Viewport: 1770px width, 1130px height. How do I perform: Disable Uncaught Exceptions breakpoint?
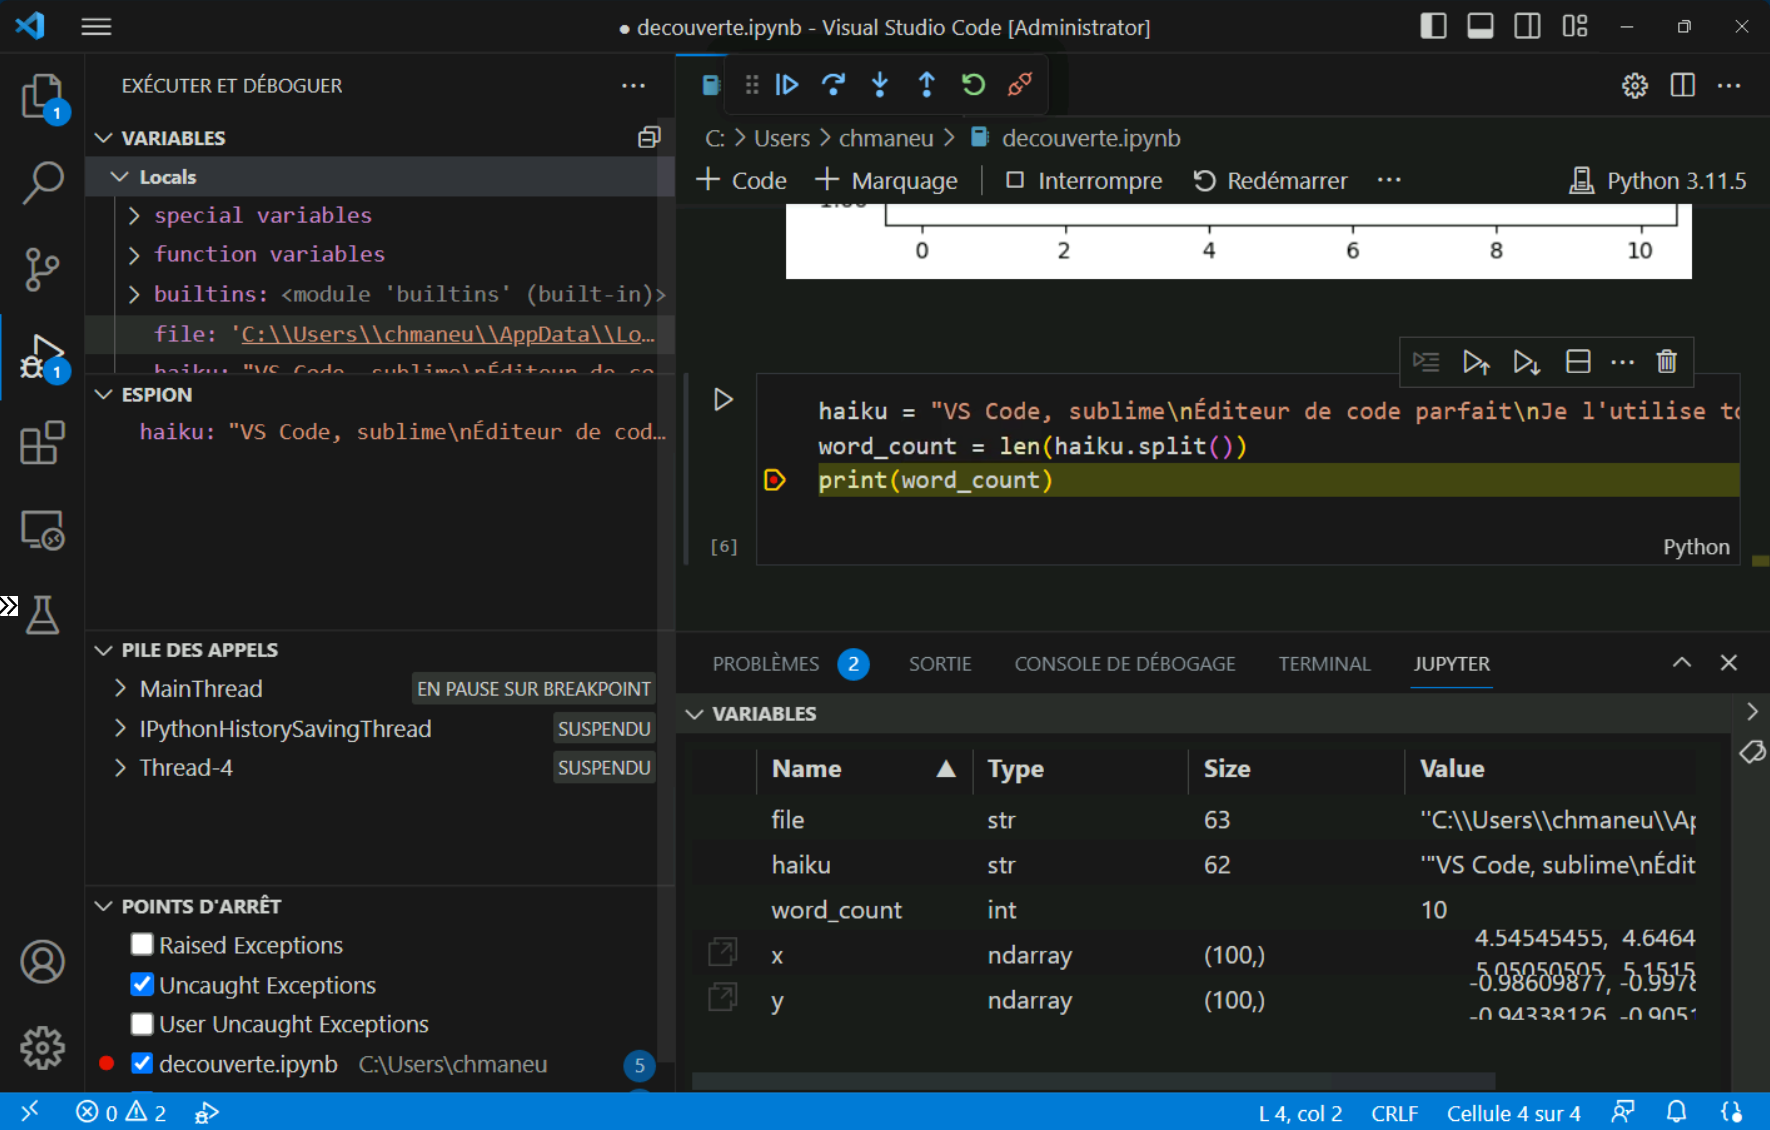tap(142, 985)
